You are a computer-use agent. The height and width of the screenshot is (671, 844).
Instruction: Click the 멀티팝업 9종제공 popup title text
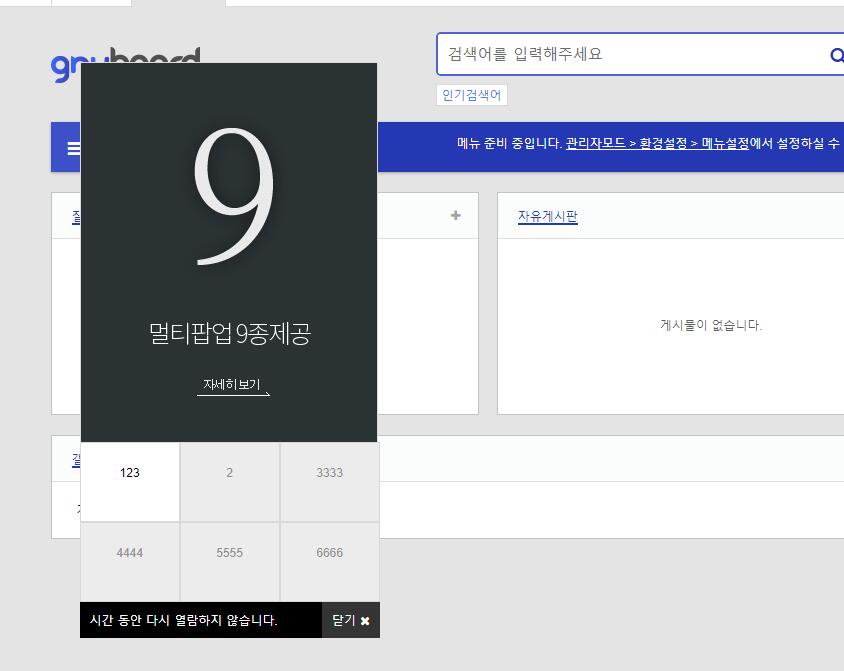230,333
